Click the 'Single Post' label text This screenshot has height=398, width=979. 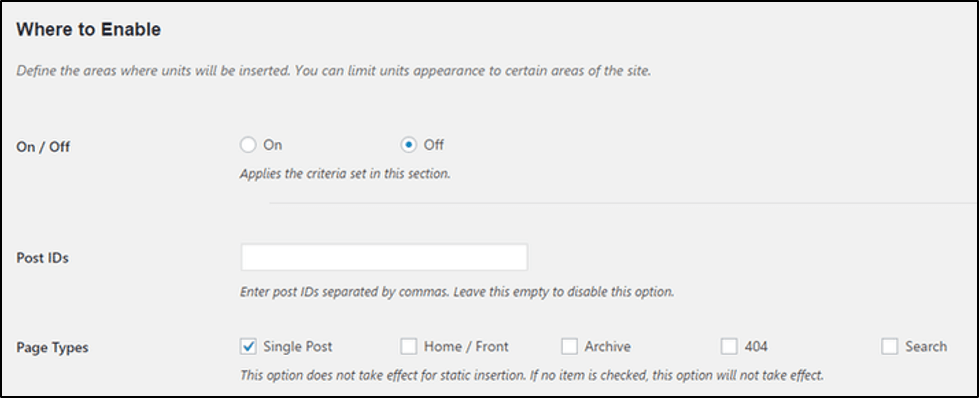coord(298,346)
